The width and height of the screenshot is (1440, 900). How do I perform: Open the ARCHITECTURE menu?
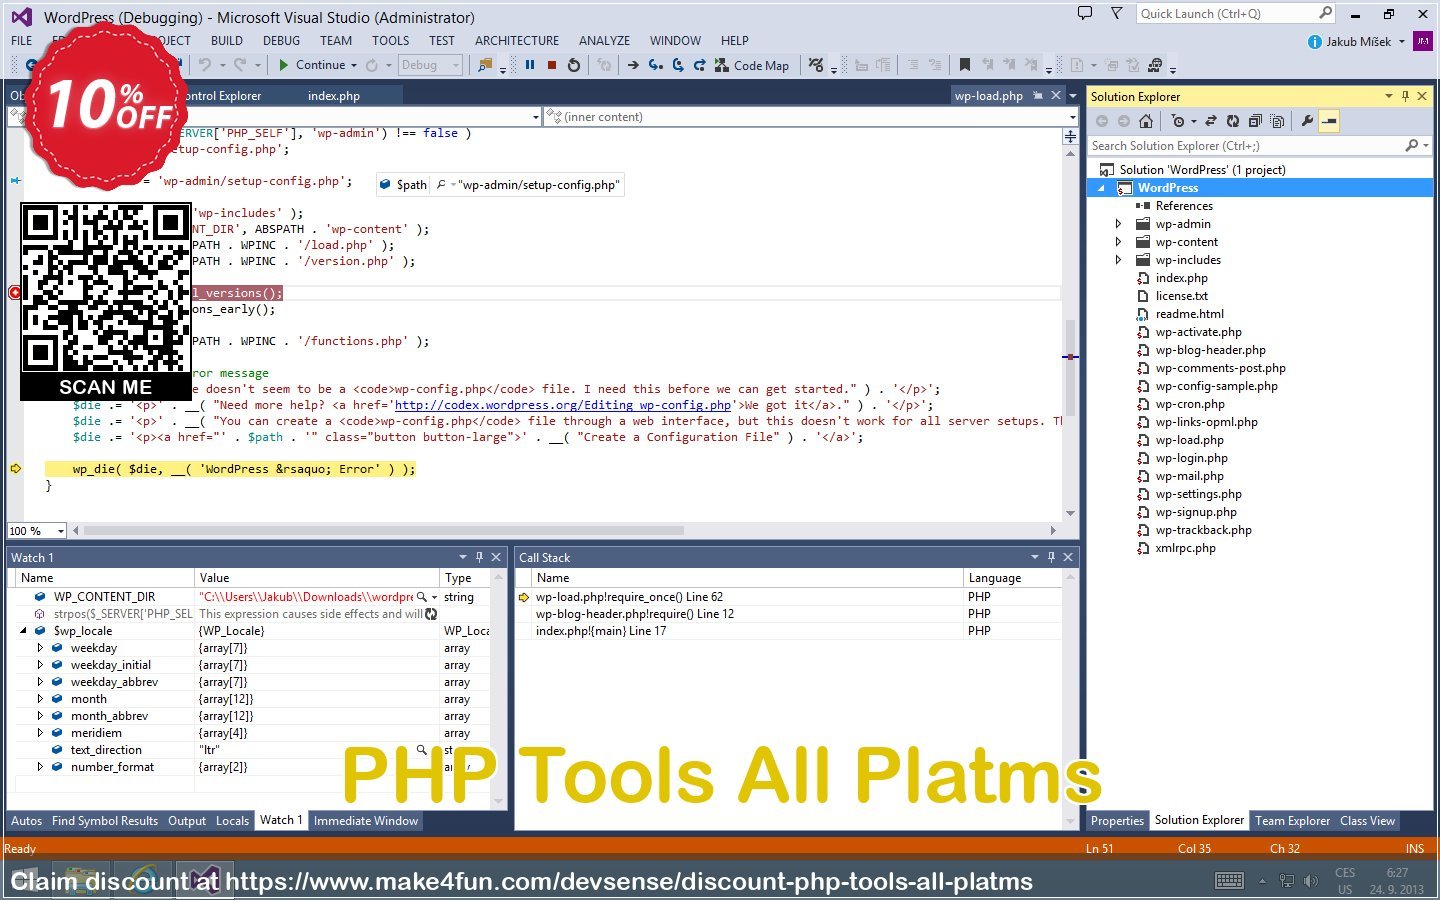click(517, 41)
